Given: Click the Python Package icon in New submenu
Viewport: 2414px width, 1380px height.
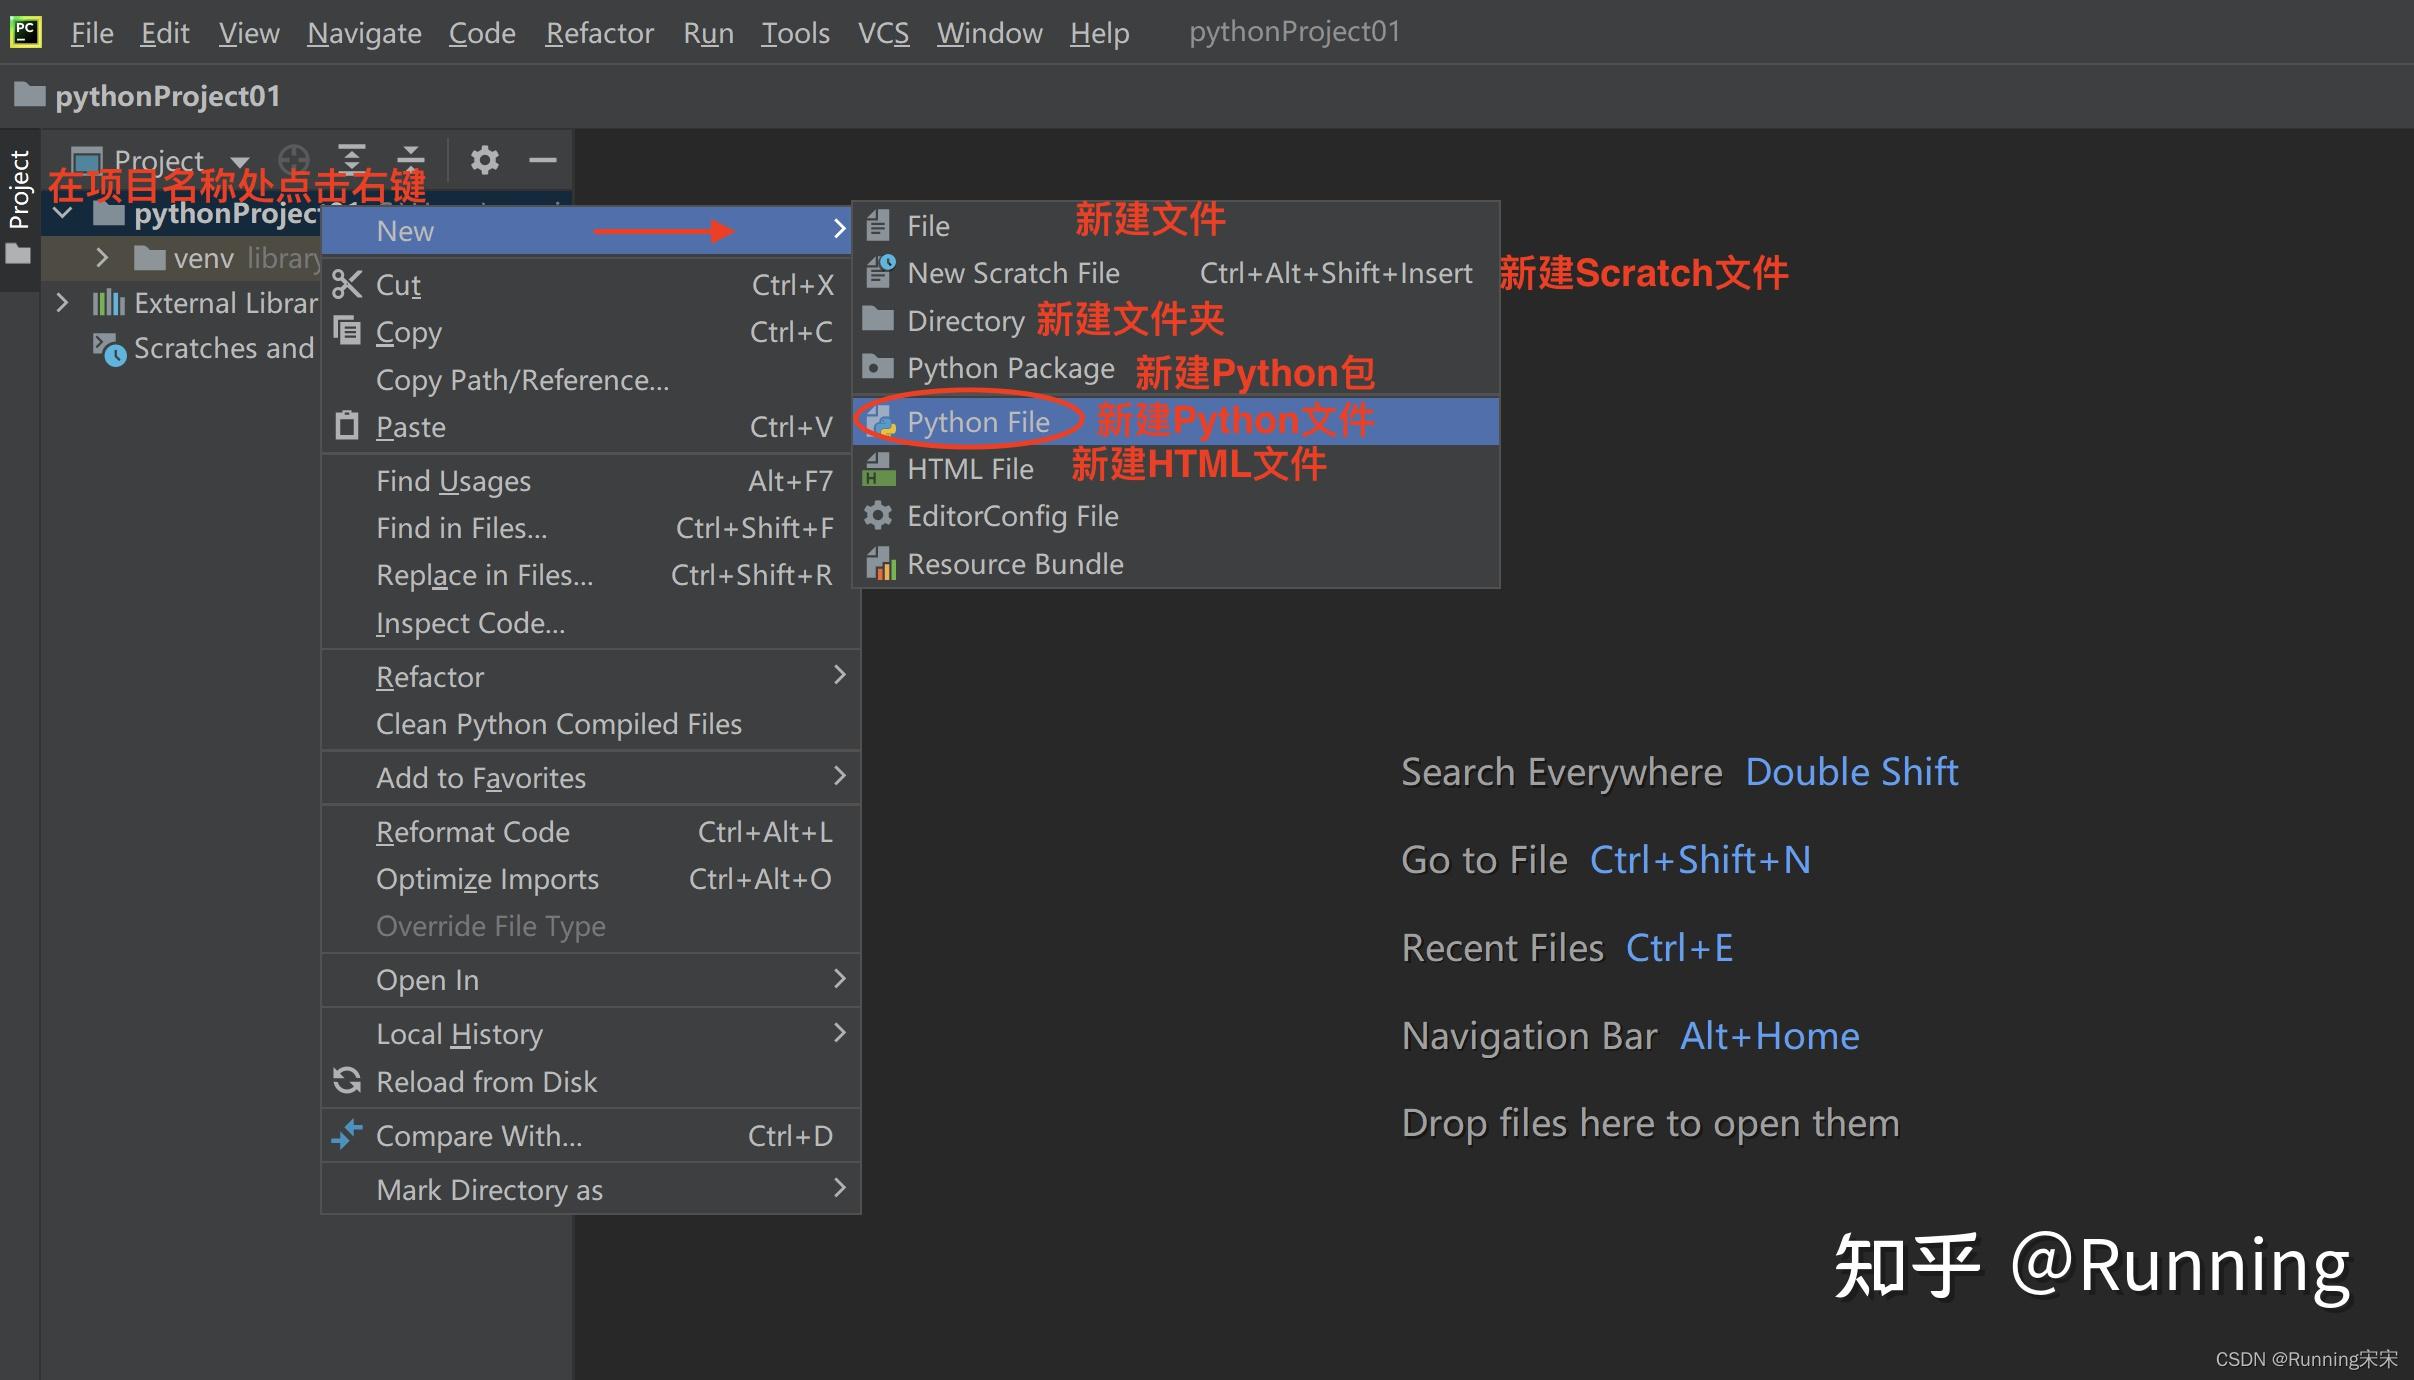Looking at the screenshot, I should pos(878,368).
